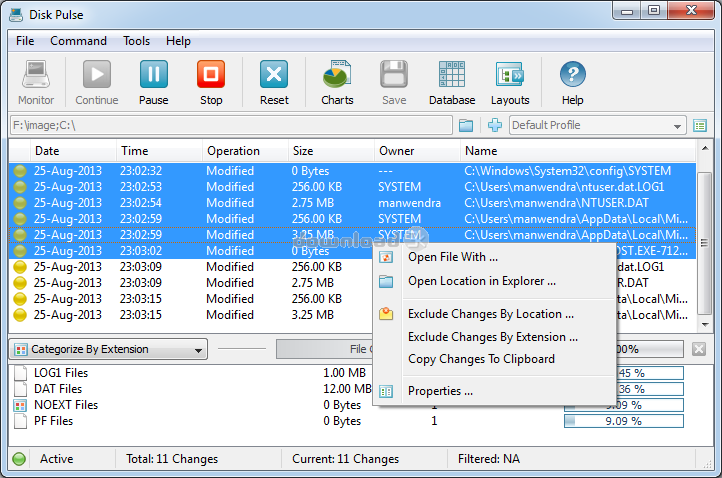Click the Monitor toolbar icon
722x478 pixels.
[x=36, y=74]
